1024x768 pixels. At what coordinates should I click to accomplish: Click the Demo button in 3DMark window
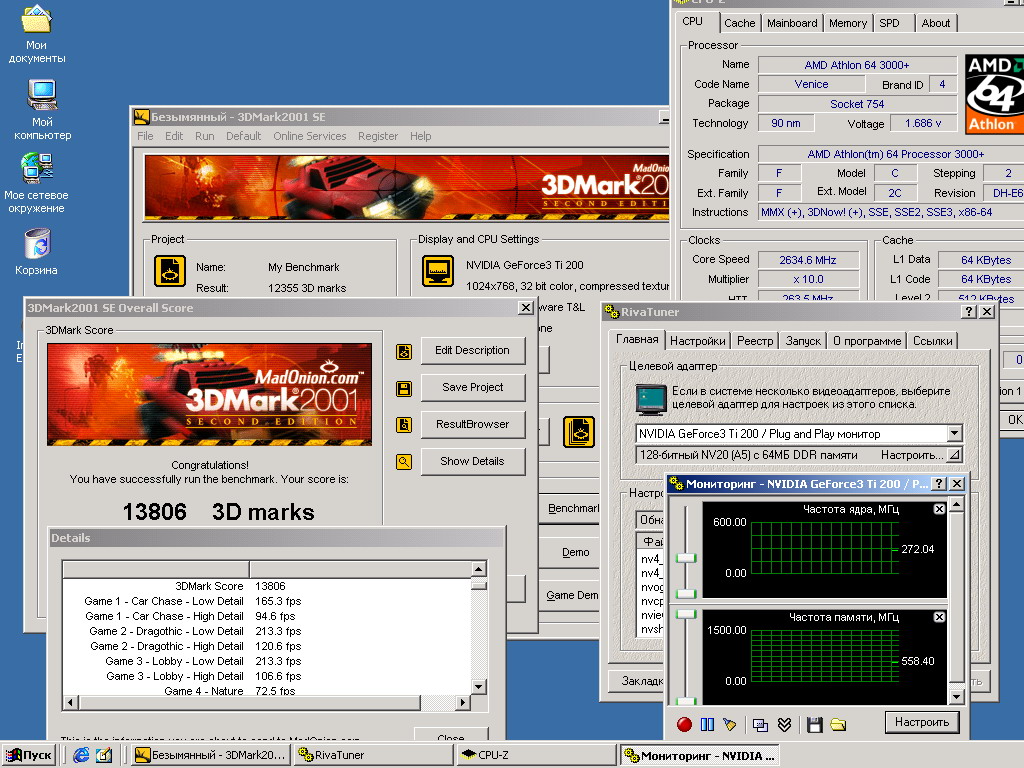(569, 552)
